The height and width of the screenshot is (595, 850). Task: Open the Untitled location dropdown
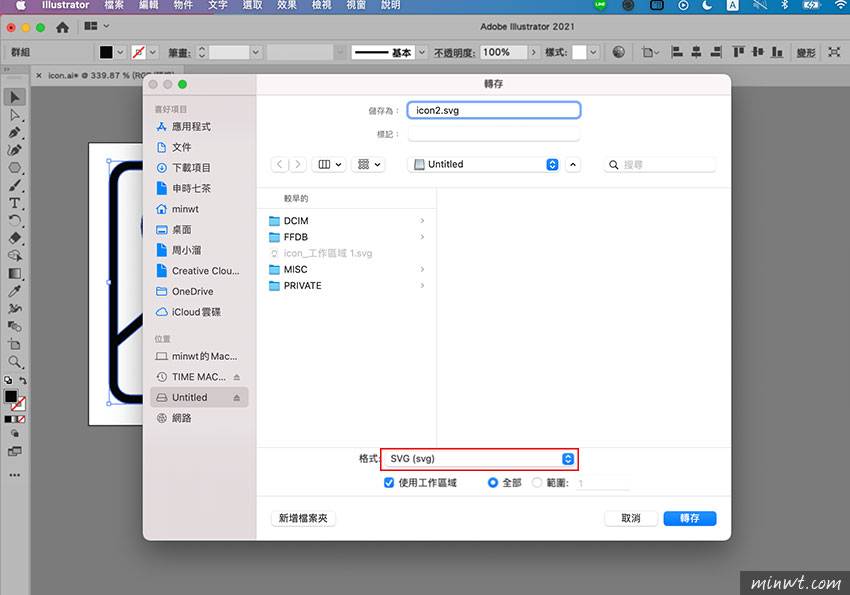[484, 164]
